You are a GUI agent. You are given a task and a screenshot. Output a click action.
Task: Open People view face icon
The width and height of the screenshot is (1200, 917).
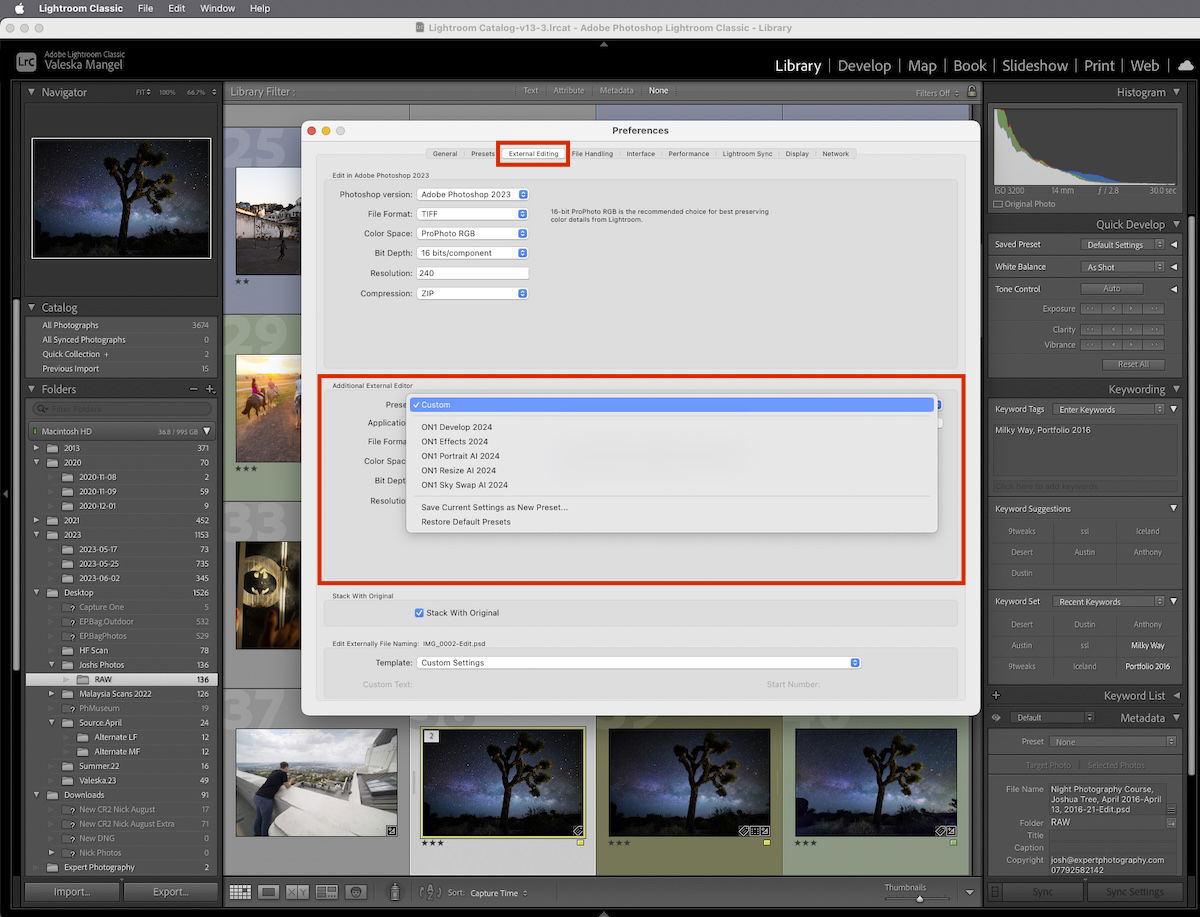click(355, 891)
